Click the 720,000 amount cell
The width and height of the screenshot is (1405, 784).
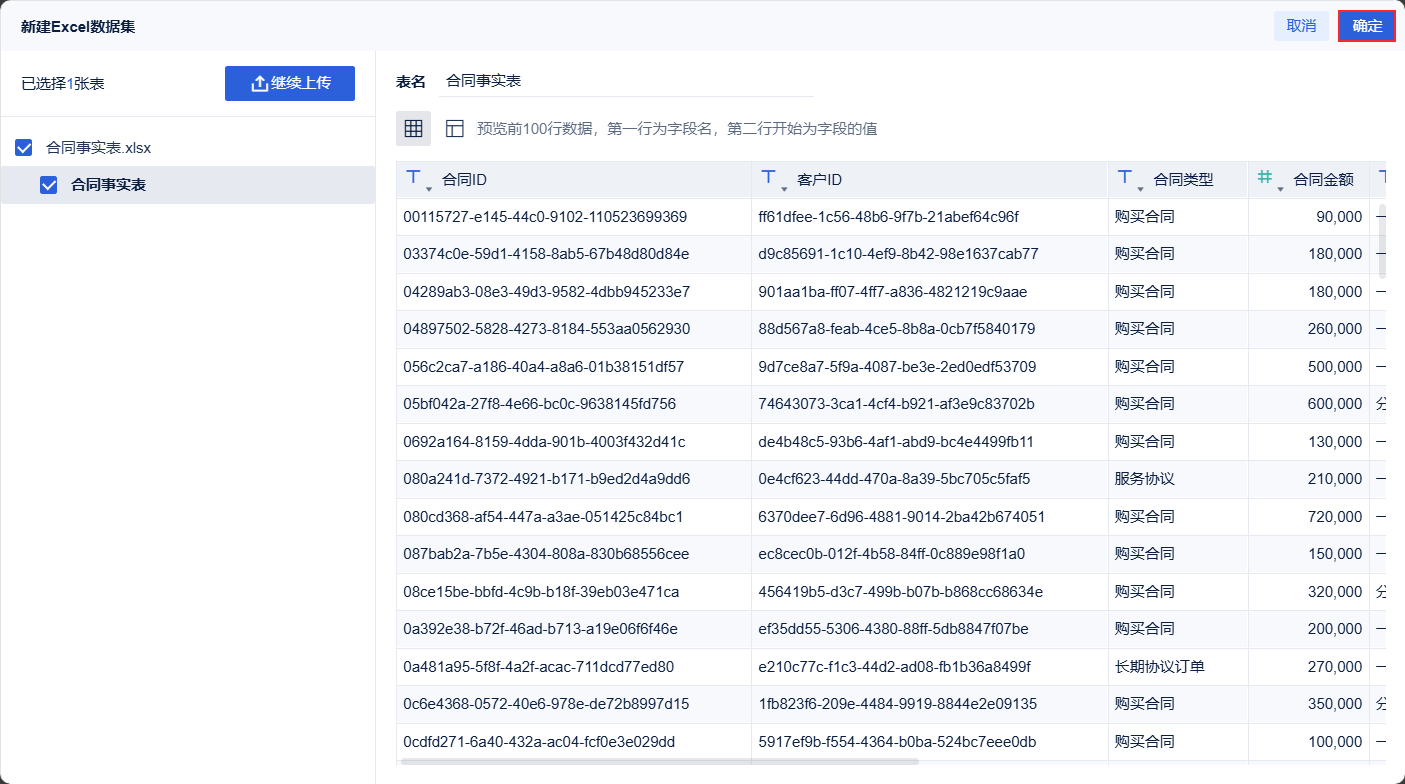[1335, 517]
